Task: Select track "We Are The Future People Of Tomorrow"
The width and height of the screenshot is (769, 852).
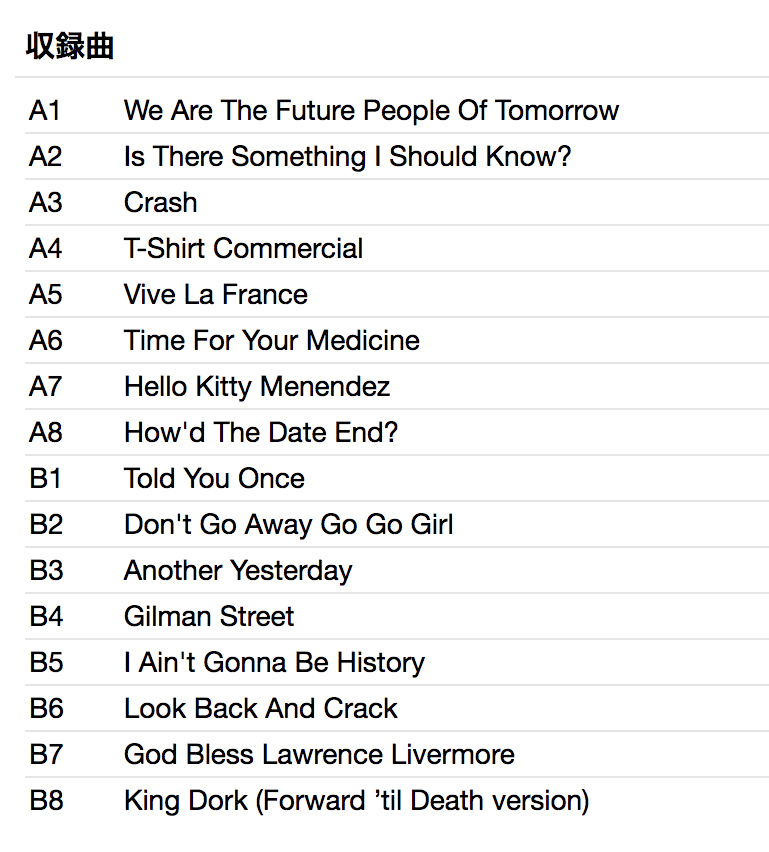Action: click(x=371, y=111)
